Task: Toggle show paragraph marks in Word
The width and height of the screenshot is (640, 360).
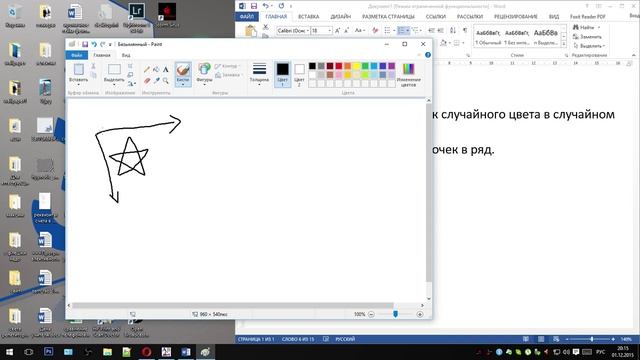Action: pos(464,31)
